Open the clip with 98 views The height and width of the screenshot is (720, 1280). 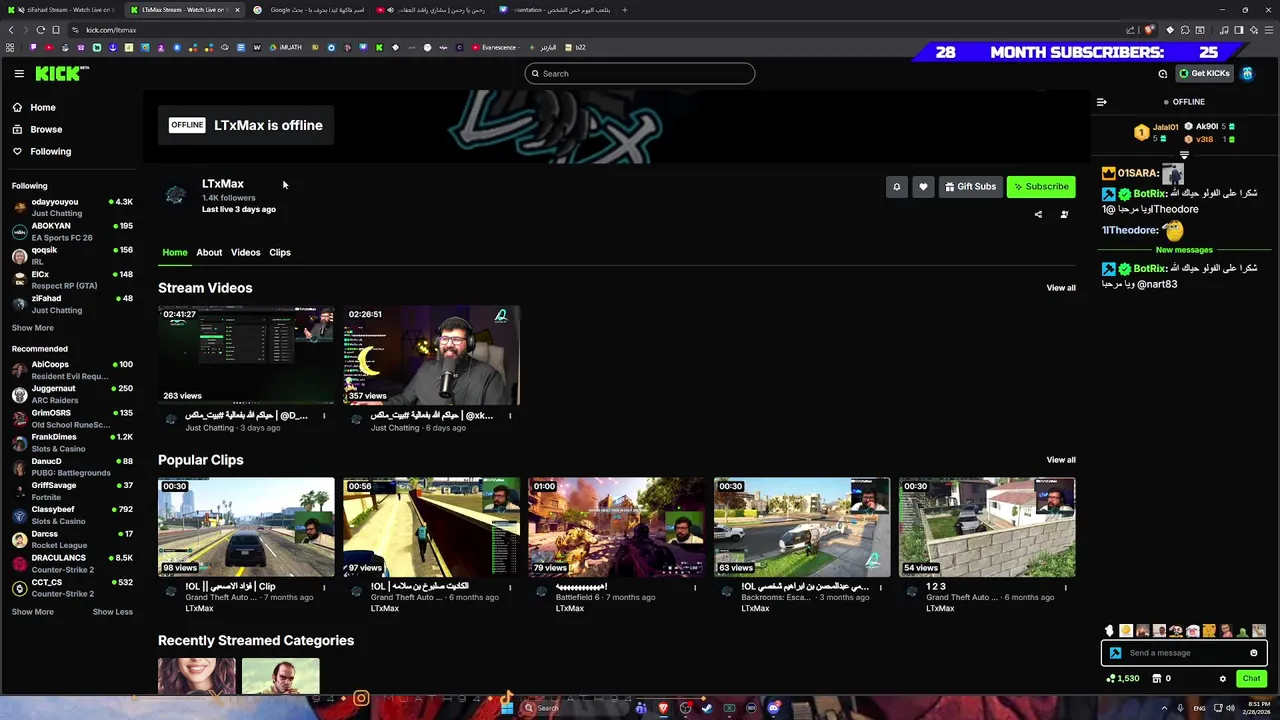click(x=246, y=527)
